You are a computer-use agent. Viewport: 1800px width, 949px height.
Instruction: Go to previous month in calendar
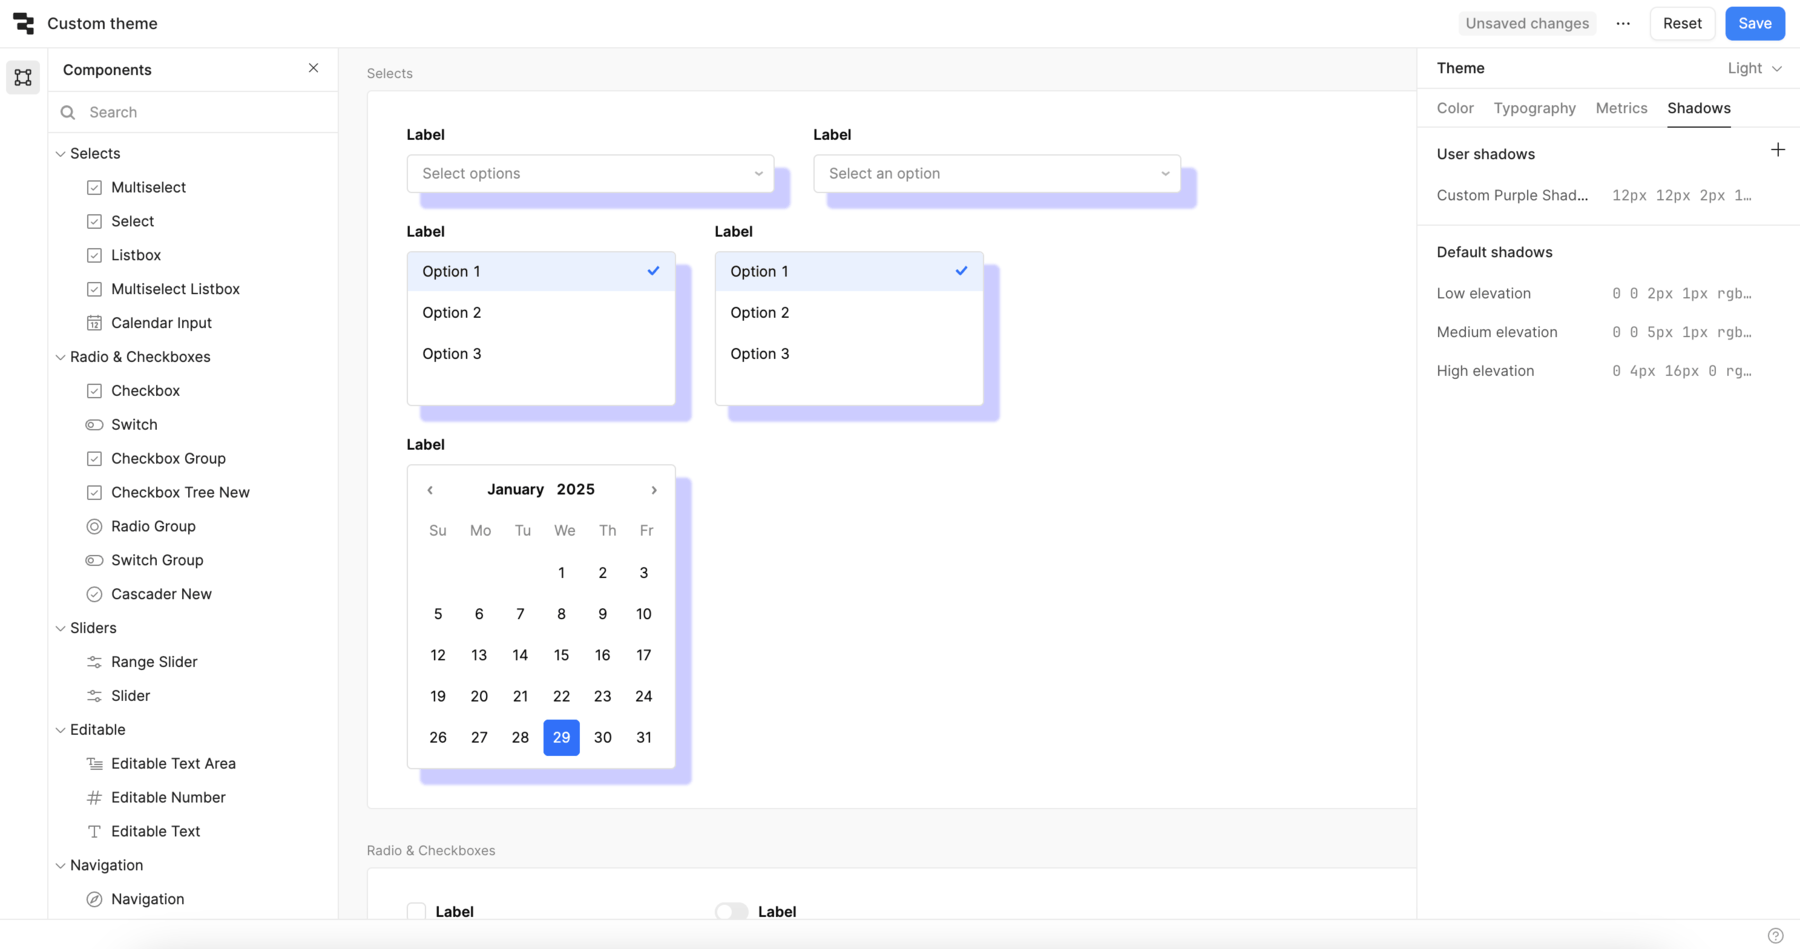430,490
